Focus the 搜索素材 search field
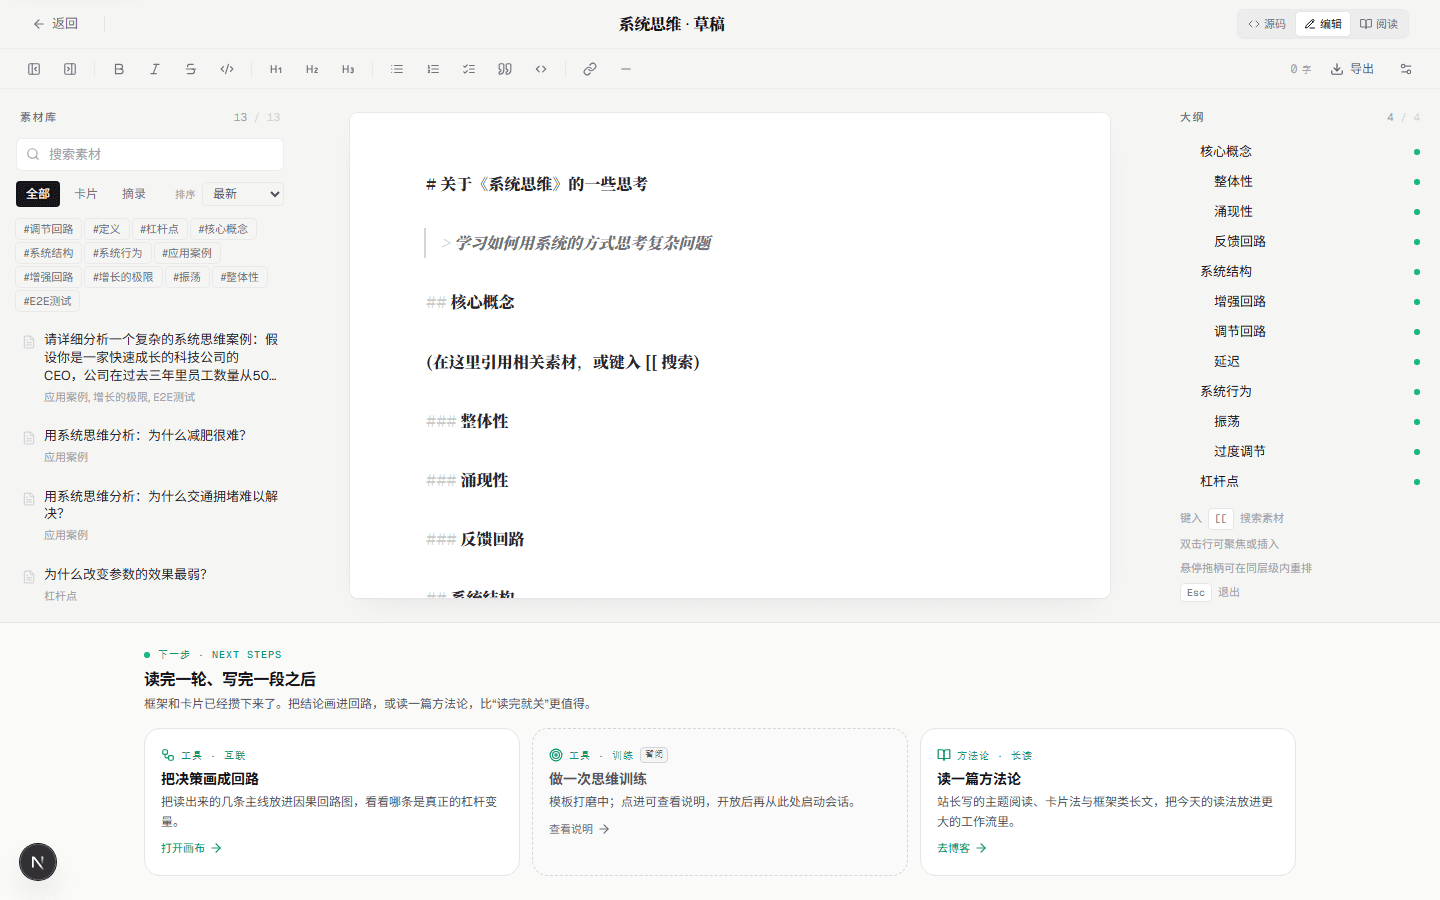Screen dimensions: 1440x900 click(x=150, y=154)
